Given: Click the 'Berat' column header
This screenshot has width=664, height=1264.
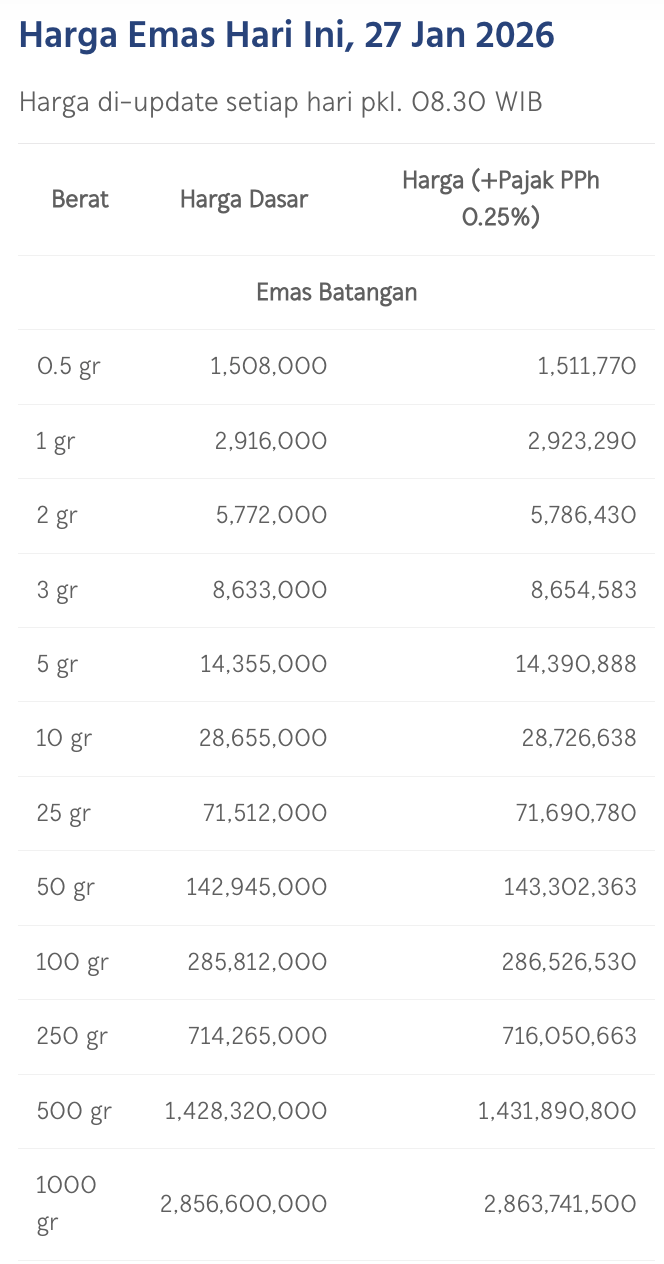Looking at the screenshot, I should click(80, 199).
